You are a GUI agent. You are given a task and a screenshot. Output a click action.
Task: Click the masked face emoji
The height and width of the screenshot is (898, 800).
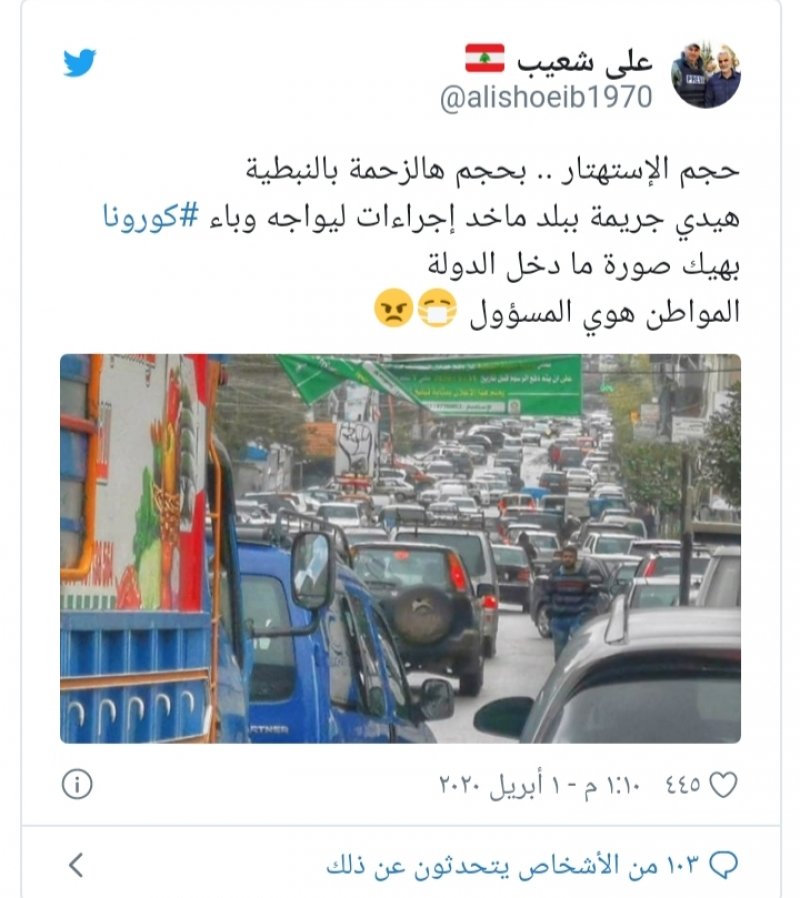tap(438, 308)
